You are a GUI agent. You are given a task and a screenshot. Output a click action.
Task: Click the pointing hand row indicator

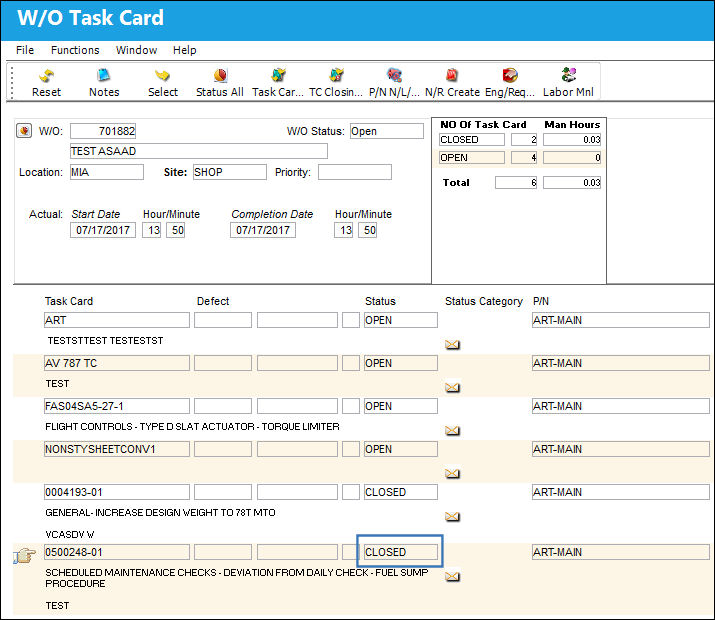point(24,555)
